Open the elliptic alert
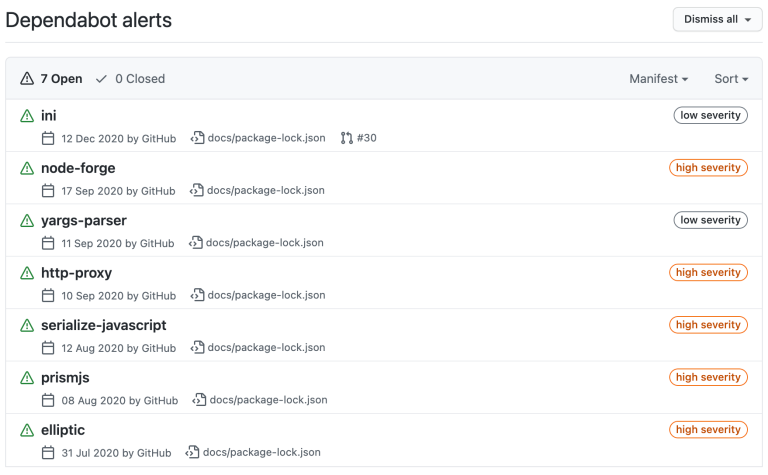Screen dimensions: 768x475 (63, 430)
